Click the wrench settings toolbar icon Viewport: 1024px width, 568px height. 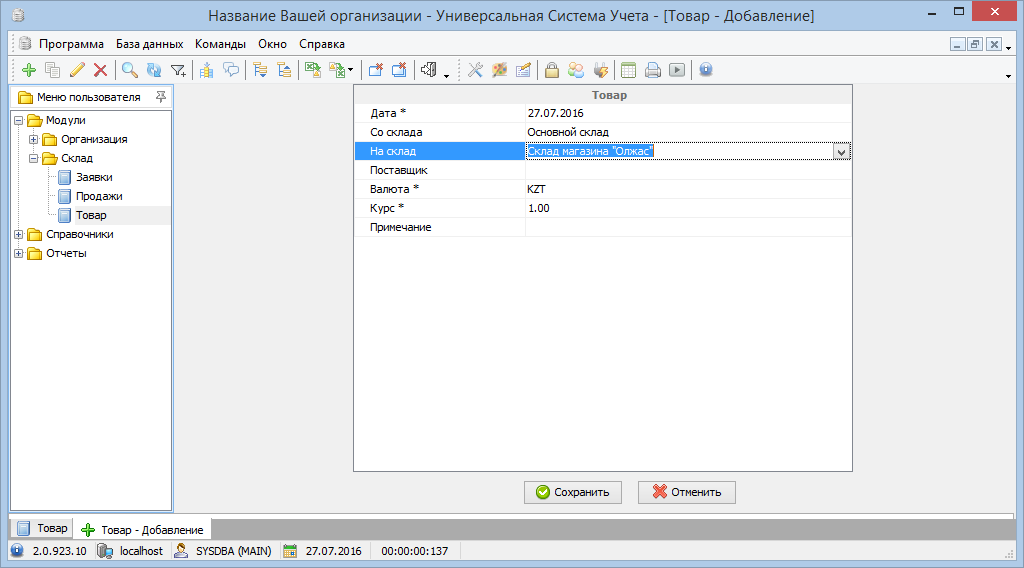(x=475, y=70)
